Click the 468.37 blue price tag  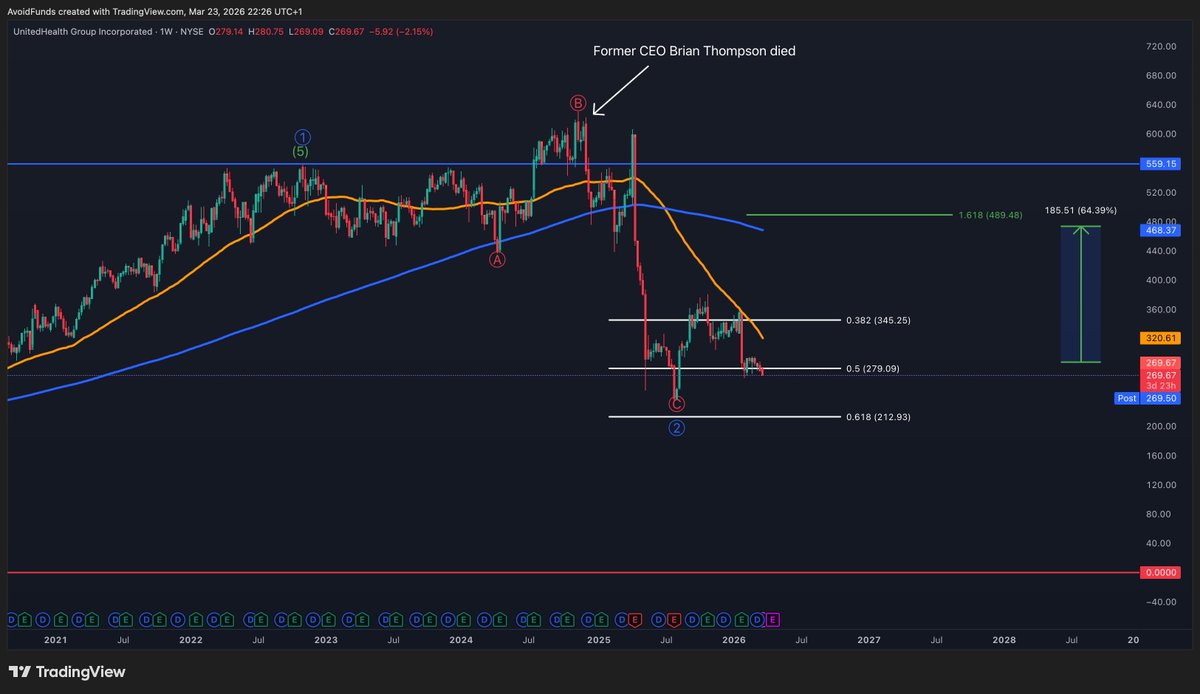coord(1158,229)
